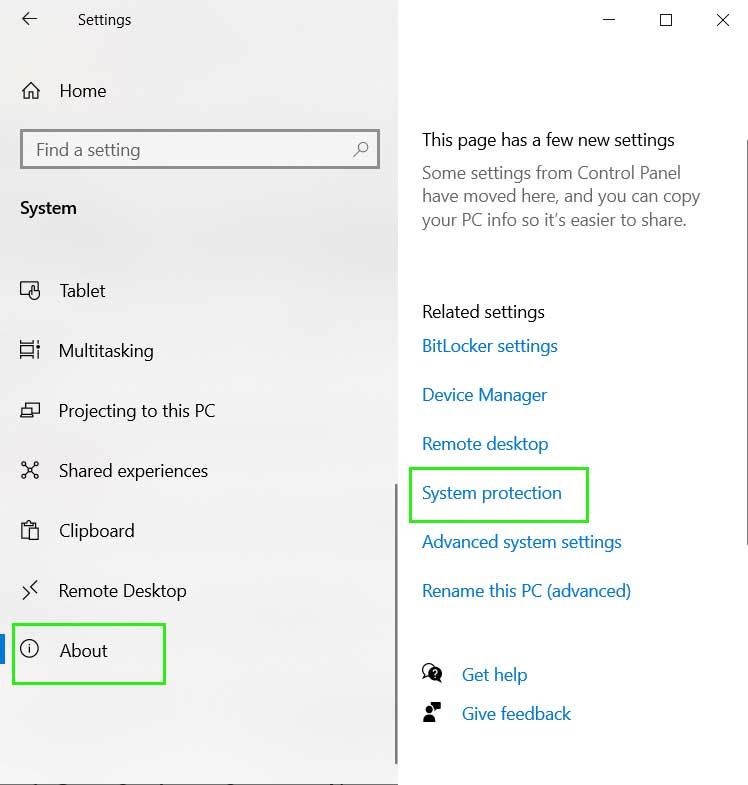Focus the Find a setting field
Screen dimensions: 748x785
click(200, 149)
